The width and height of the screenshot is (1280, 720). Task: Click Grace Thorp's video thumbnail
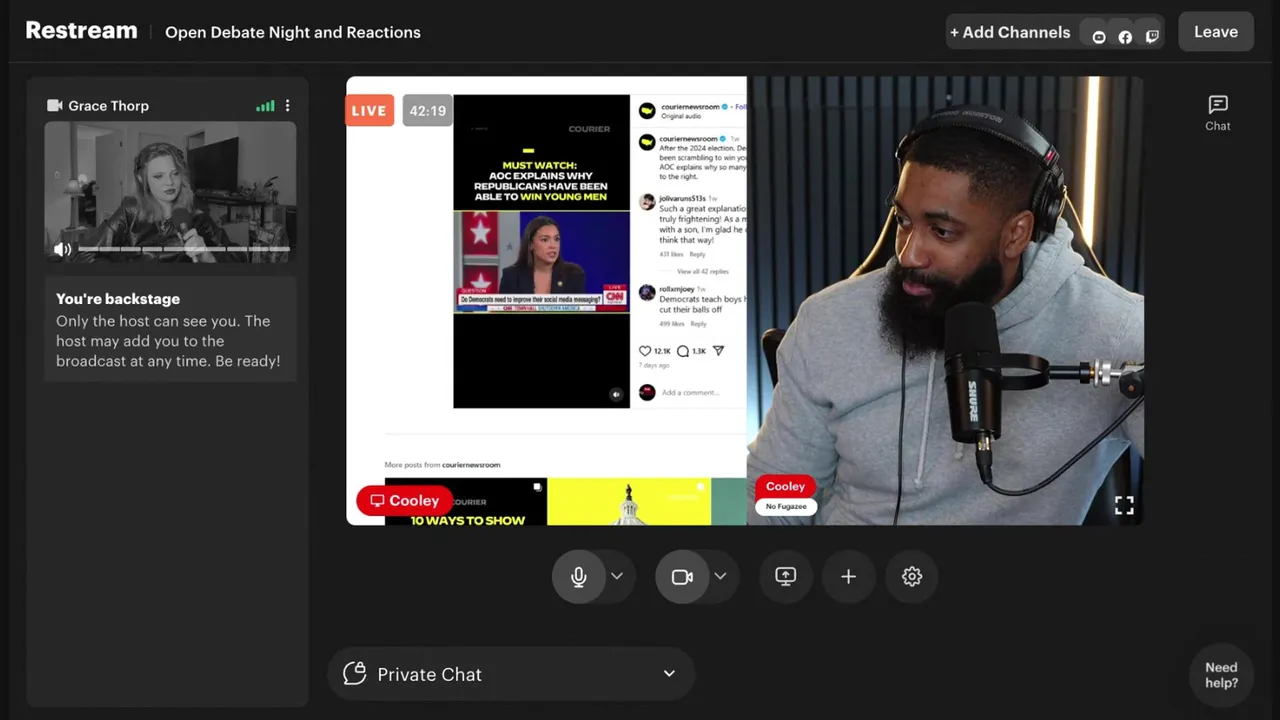click(170, 192)
